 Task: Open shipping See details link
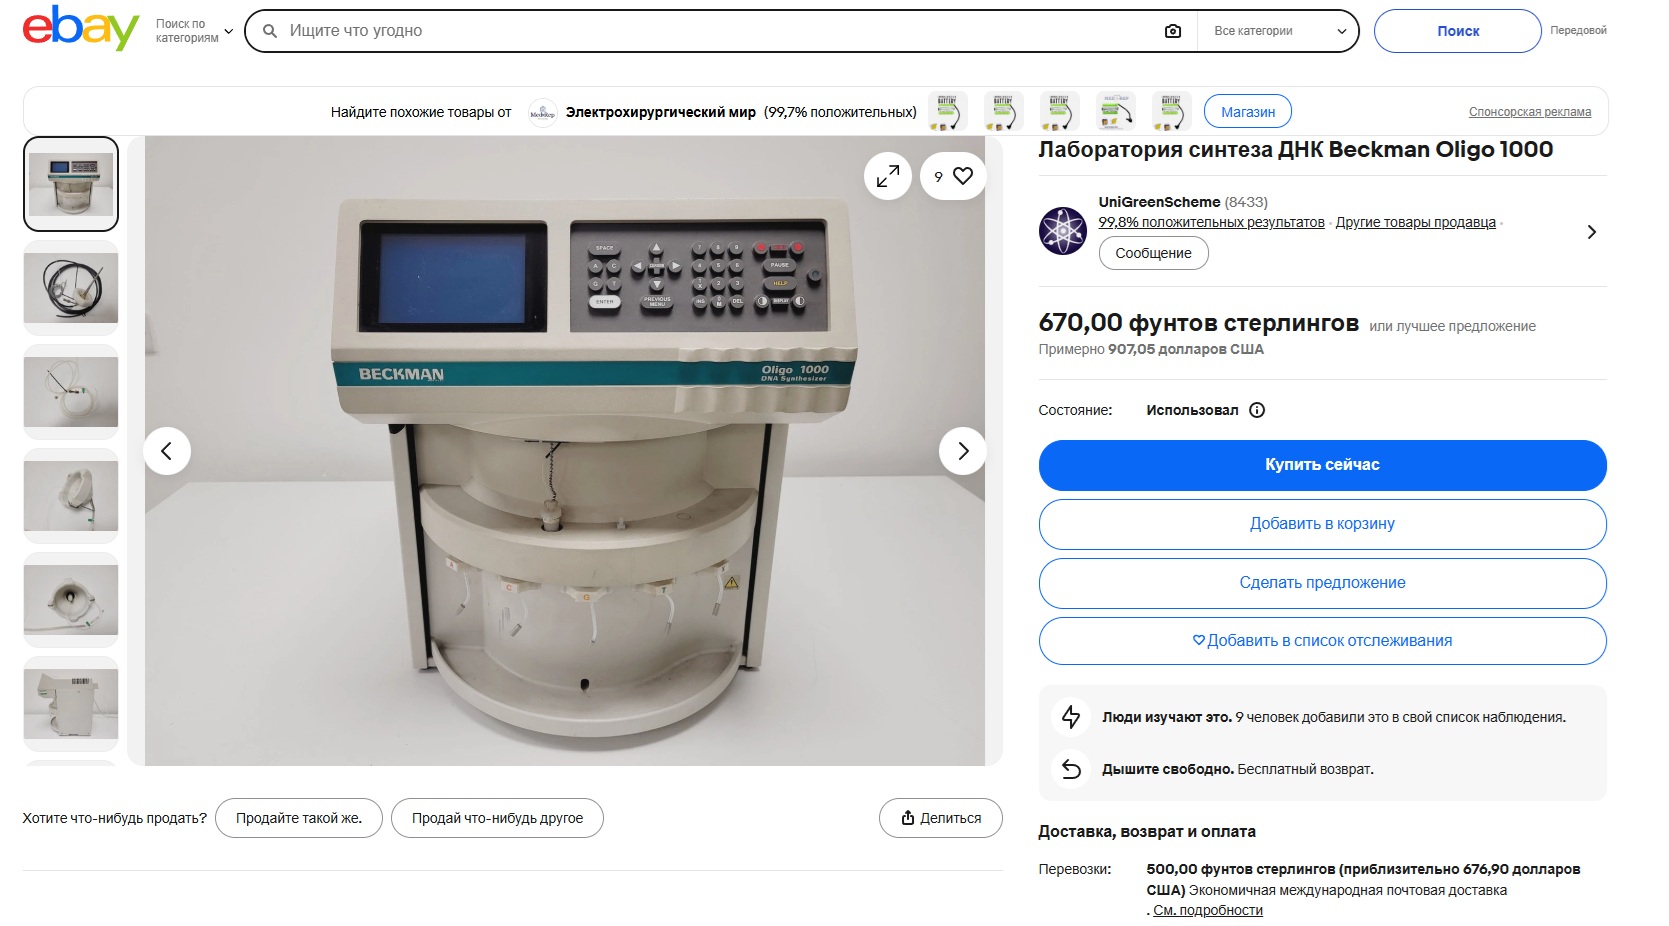[x=1208, y=911]
